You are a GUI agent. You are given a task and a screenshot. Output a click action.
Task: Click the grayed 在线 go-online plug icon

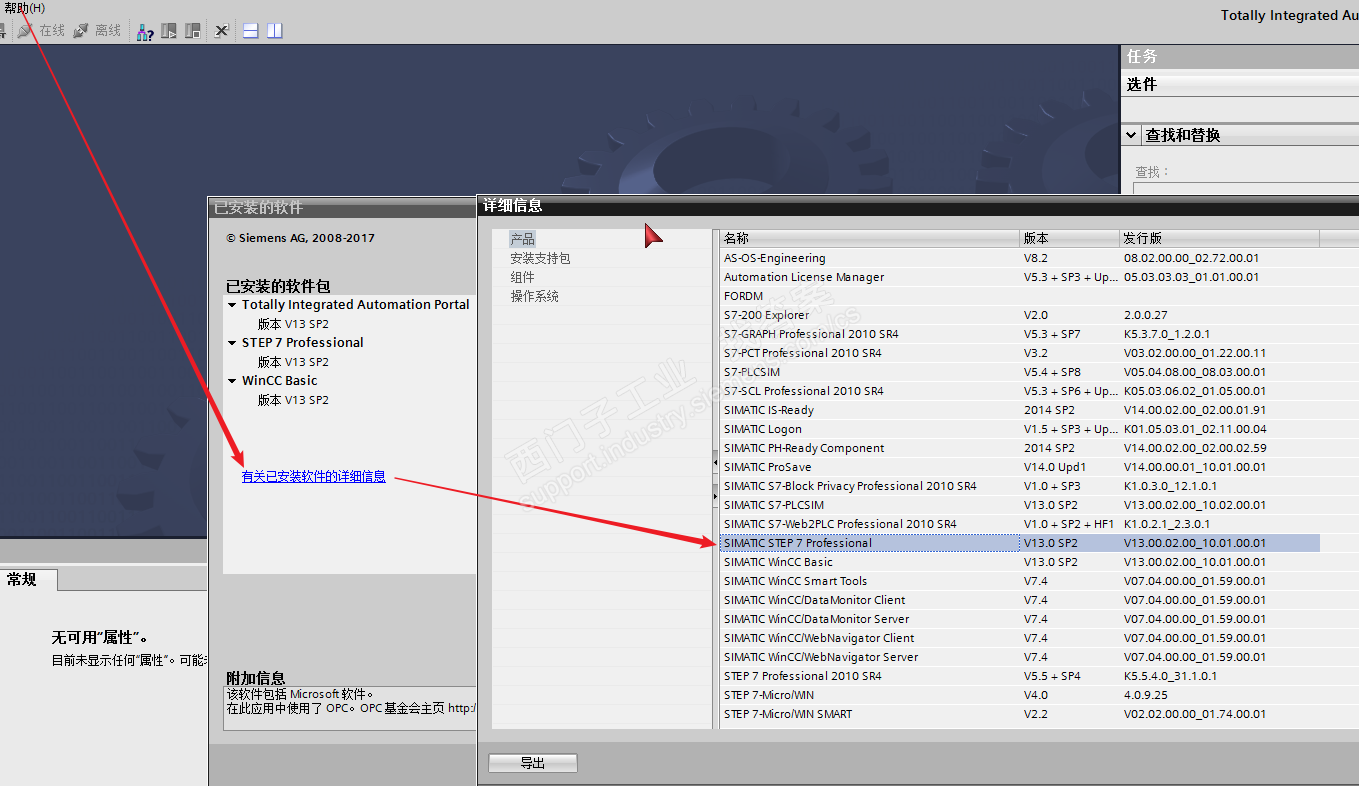(25, 31)
